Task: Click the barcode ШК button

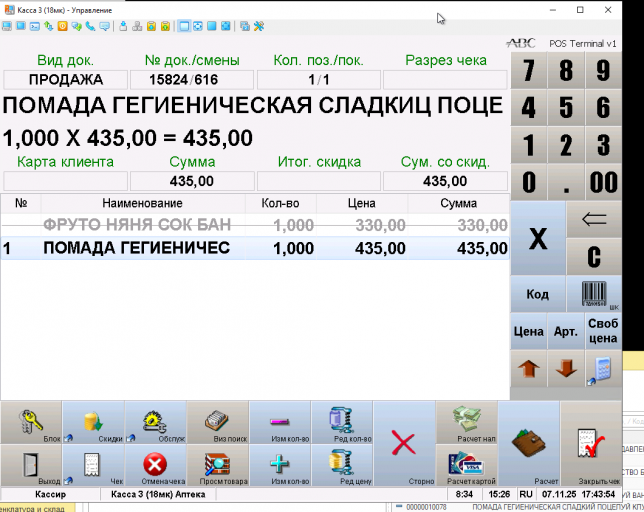Action: click(x=594, y=294)
